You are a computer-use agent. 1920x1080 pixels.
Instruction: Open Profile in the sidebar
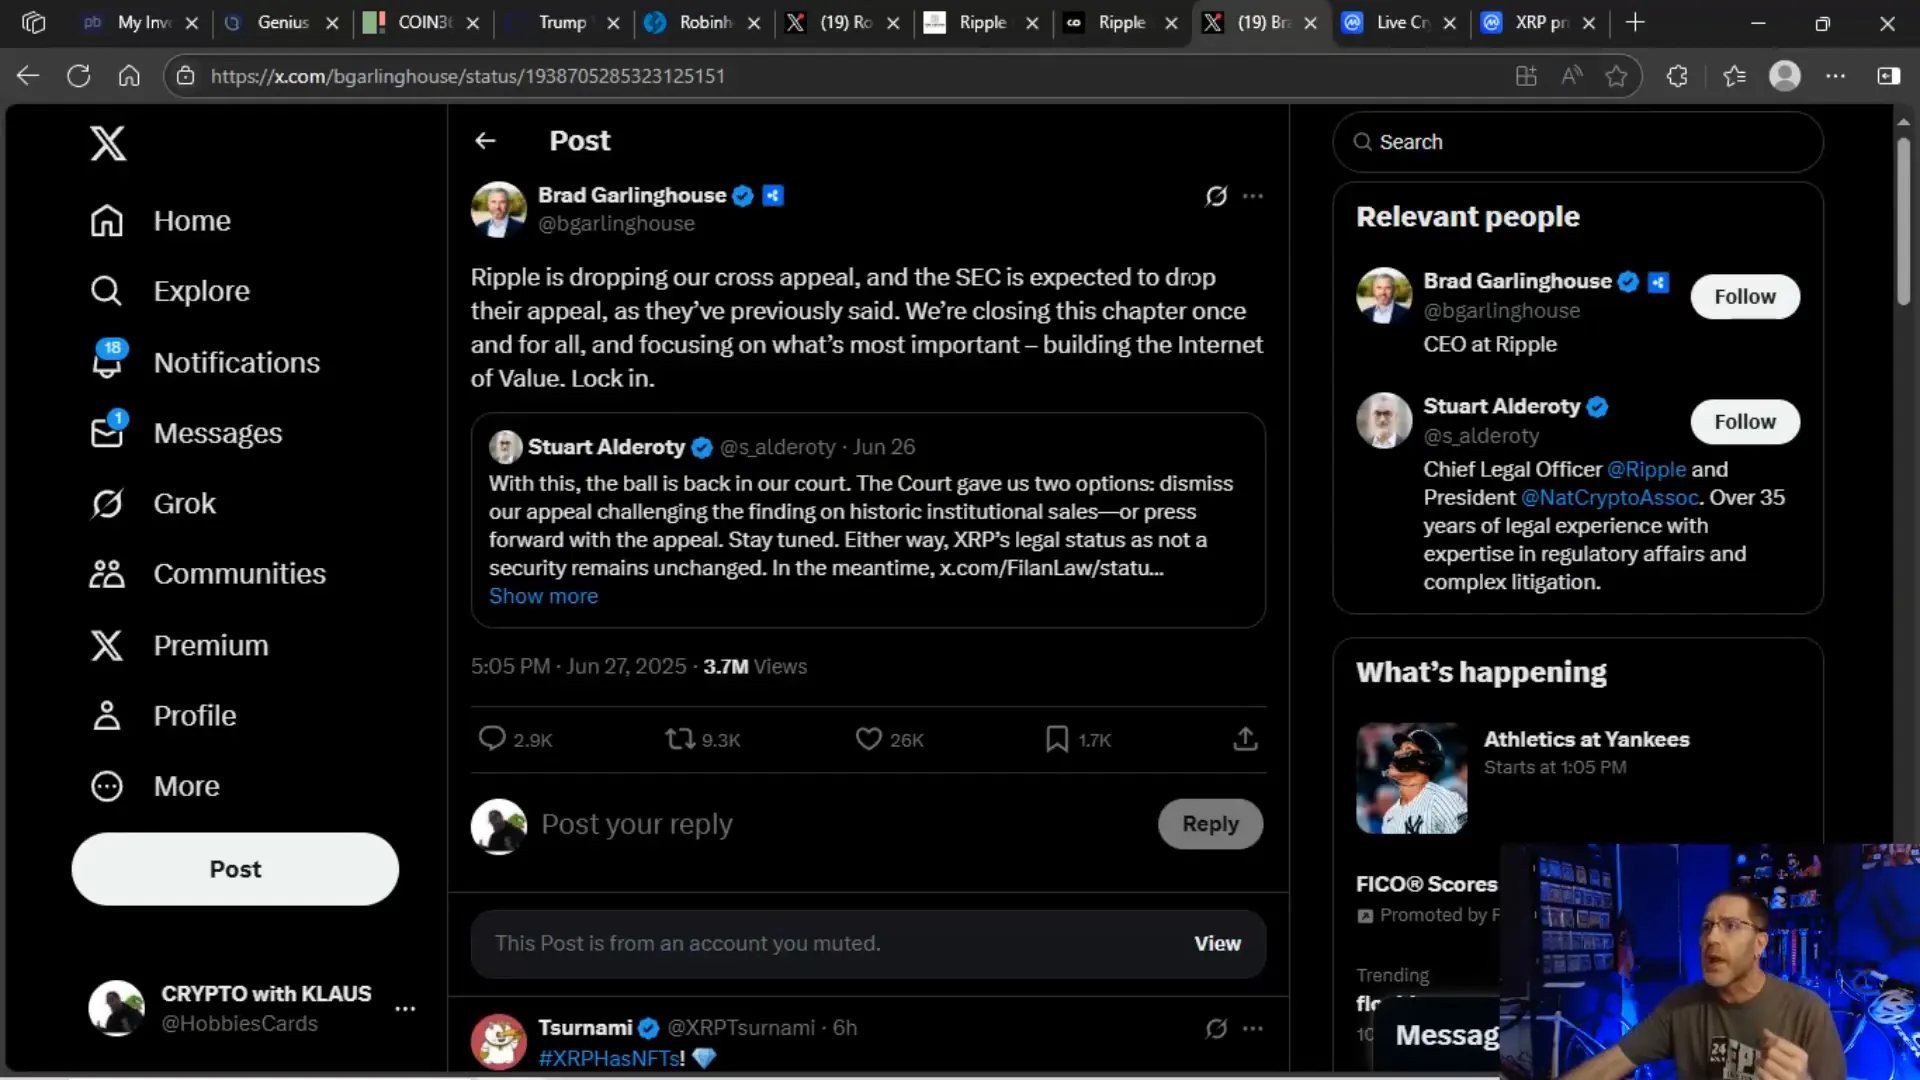(x=162, y=716)
